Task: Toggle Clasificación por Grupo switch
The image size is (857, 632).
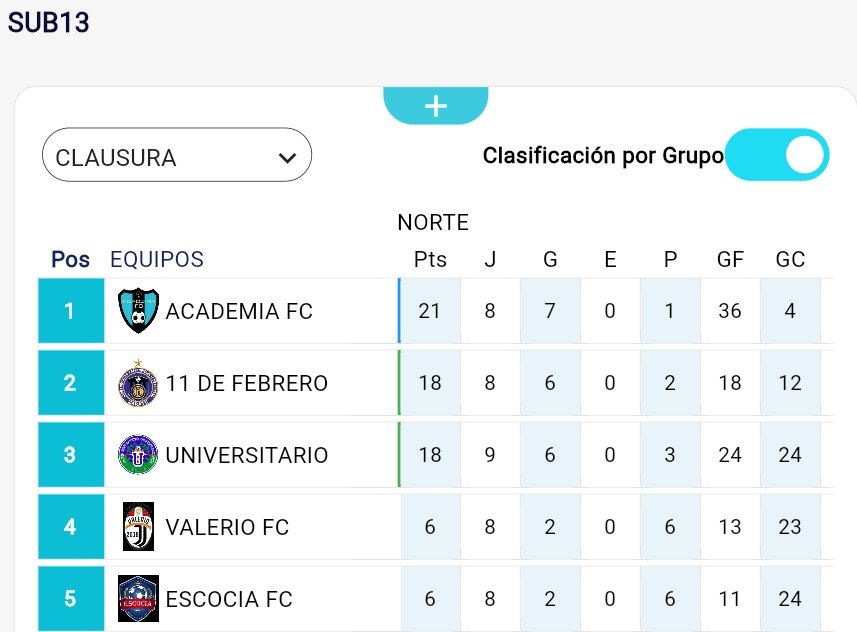Action: [777, 155]
